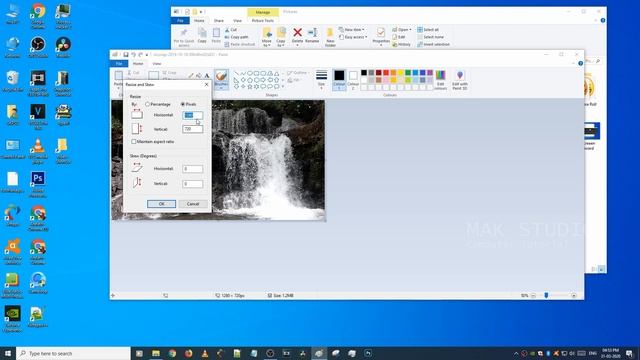Image resolution: width=640 pixels, height=360 pixels.
Task: Click Invert selection in Pictures window
Action: (433, 44)
